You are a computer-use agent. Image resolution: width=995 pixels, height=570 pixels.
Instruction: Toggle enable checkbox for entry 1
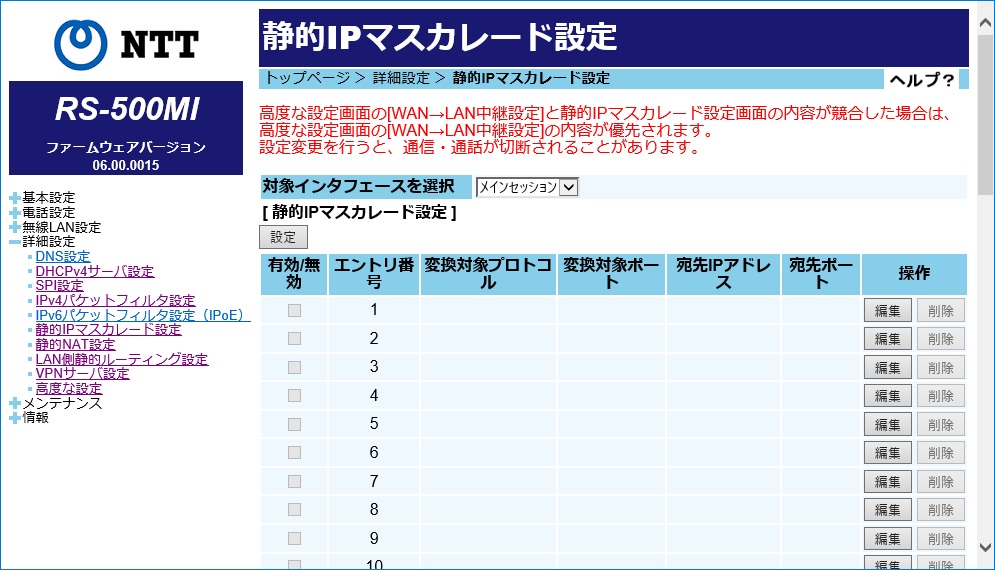click(294, 310)
